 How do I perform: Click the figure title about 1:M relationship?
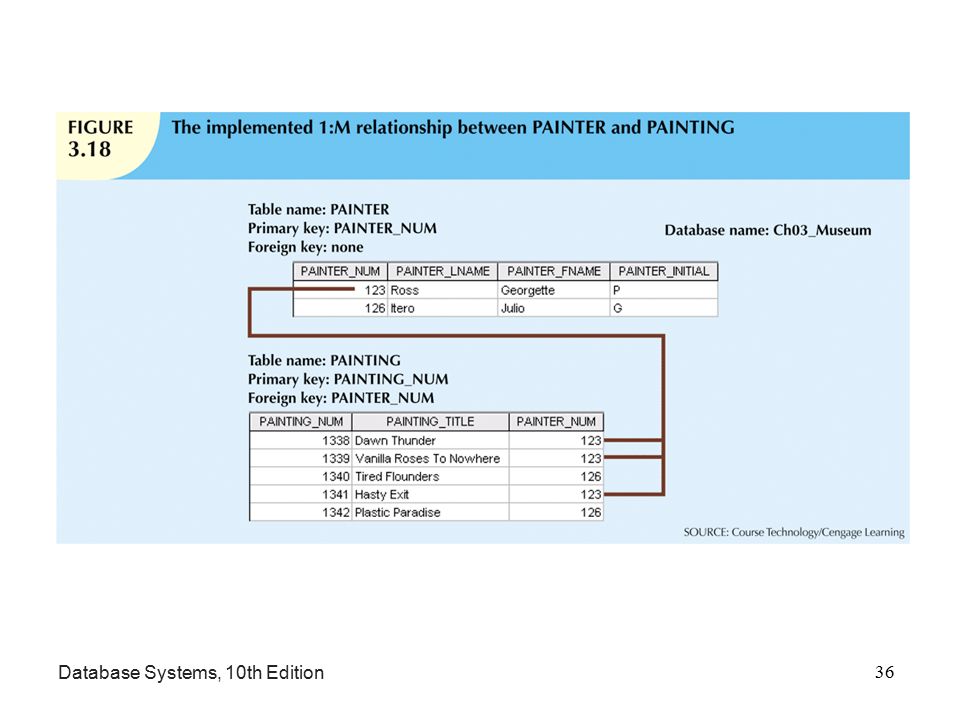point(453,127)
